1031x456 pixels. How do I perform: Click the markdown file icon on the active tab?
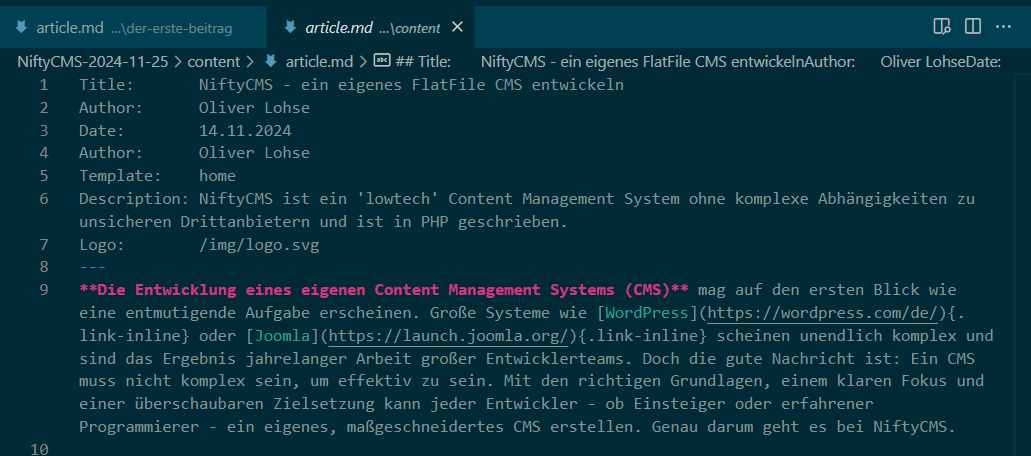click(290, 27)
